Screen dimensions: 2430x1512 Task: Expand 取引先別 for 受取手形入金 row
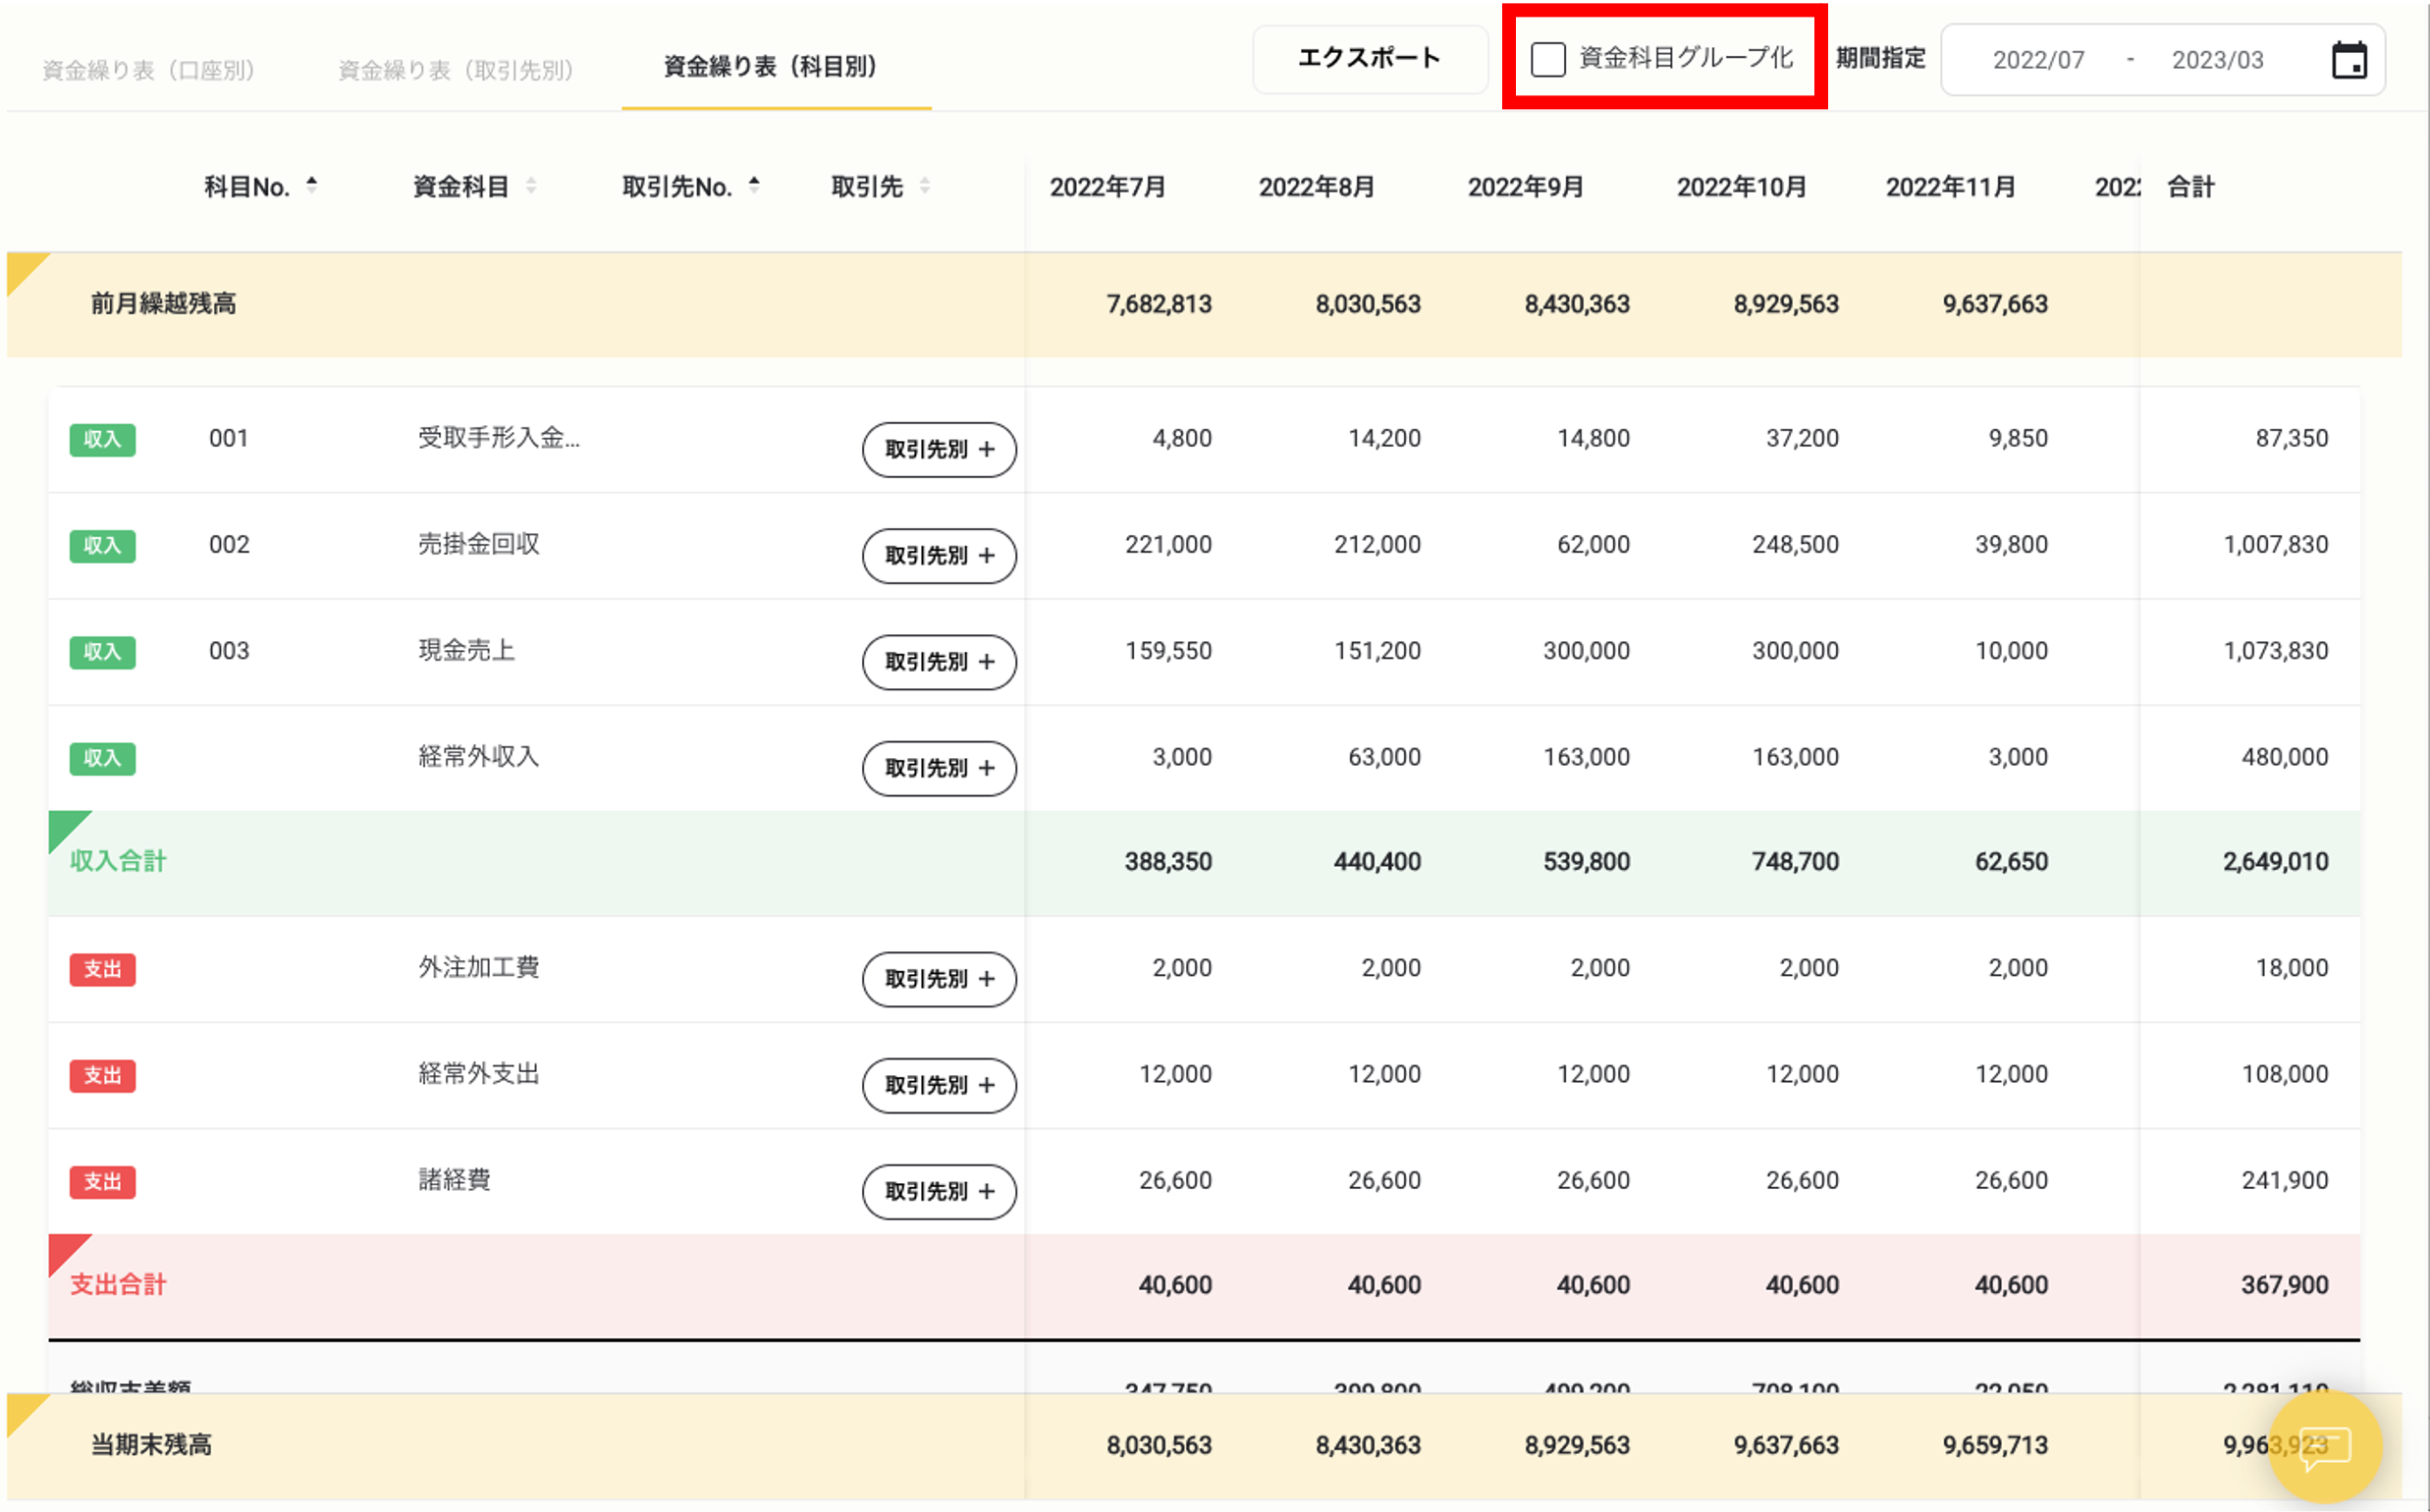(939, 450)
